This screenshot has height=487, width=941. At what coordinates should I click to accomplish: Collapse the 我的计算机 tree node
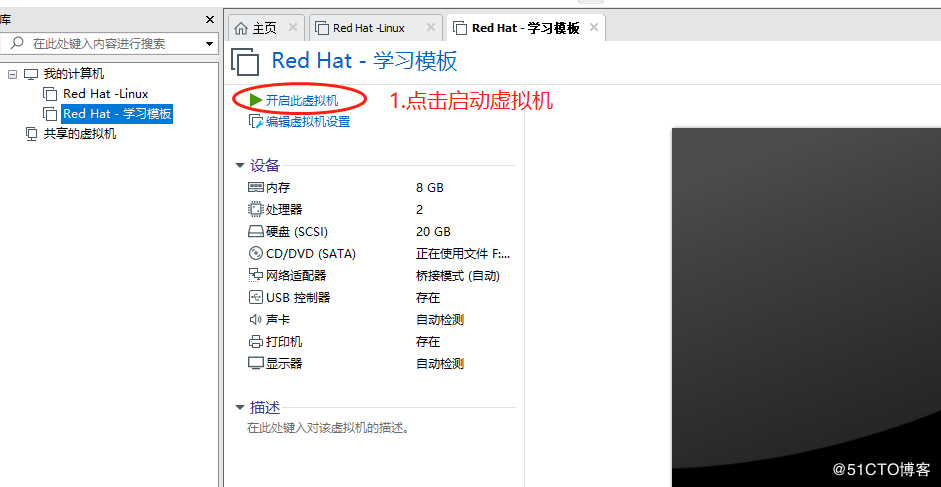coord(13,74)
